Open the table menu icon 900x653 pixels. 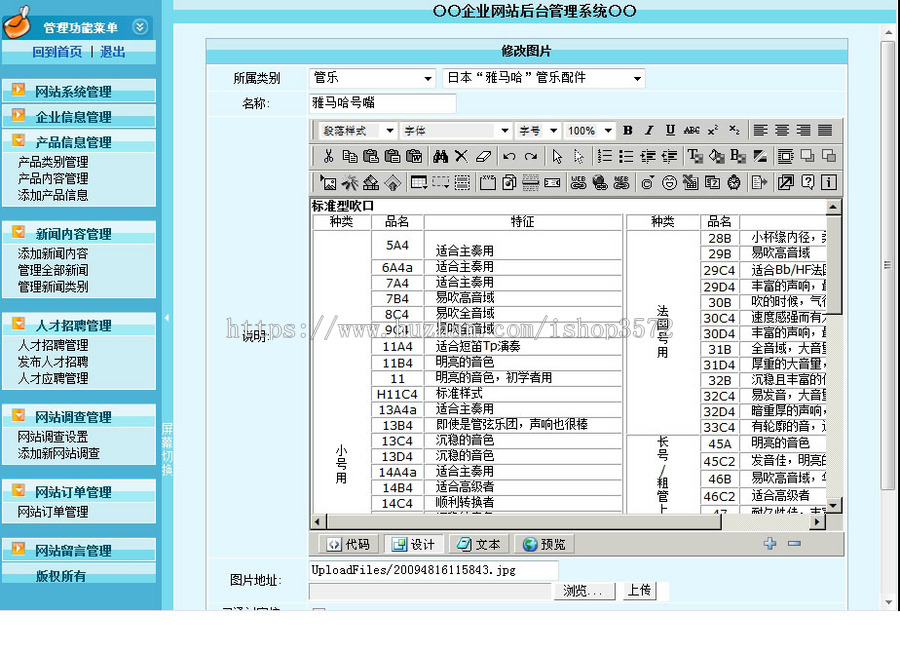click(x=418, y=182)
